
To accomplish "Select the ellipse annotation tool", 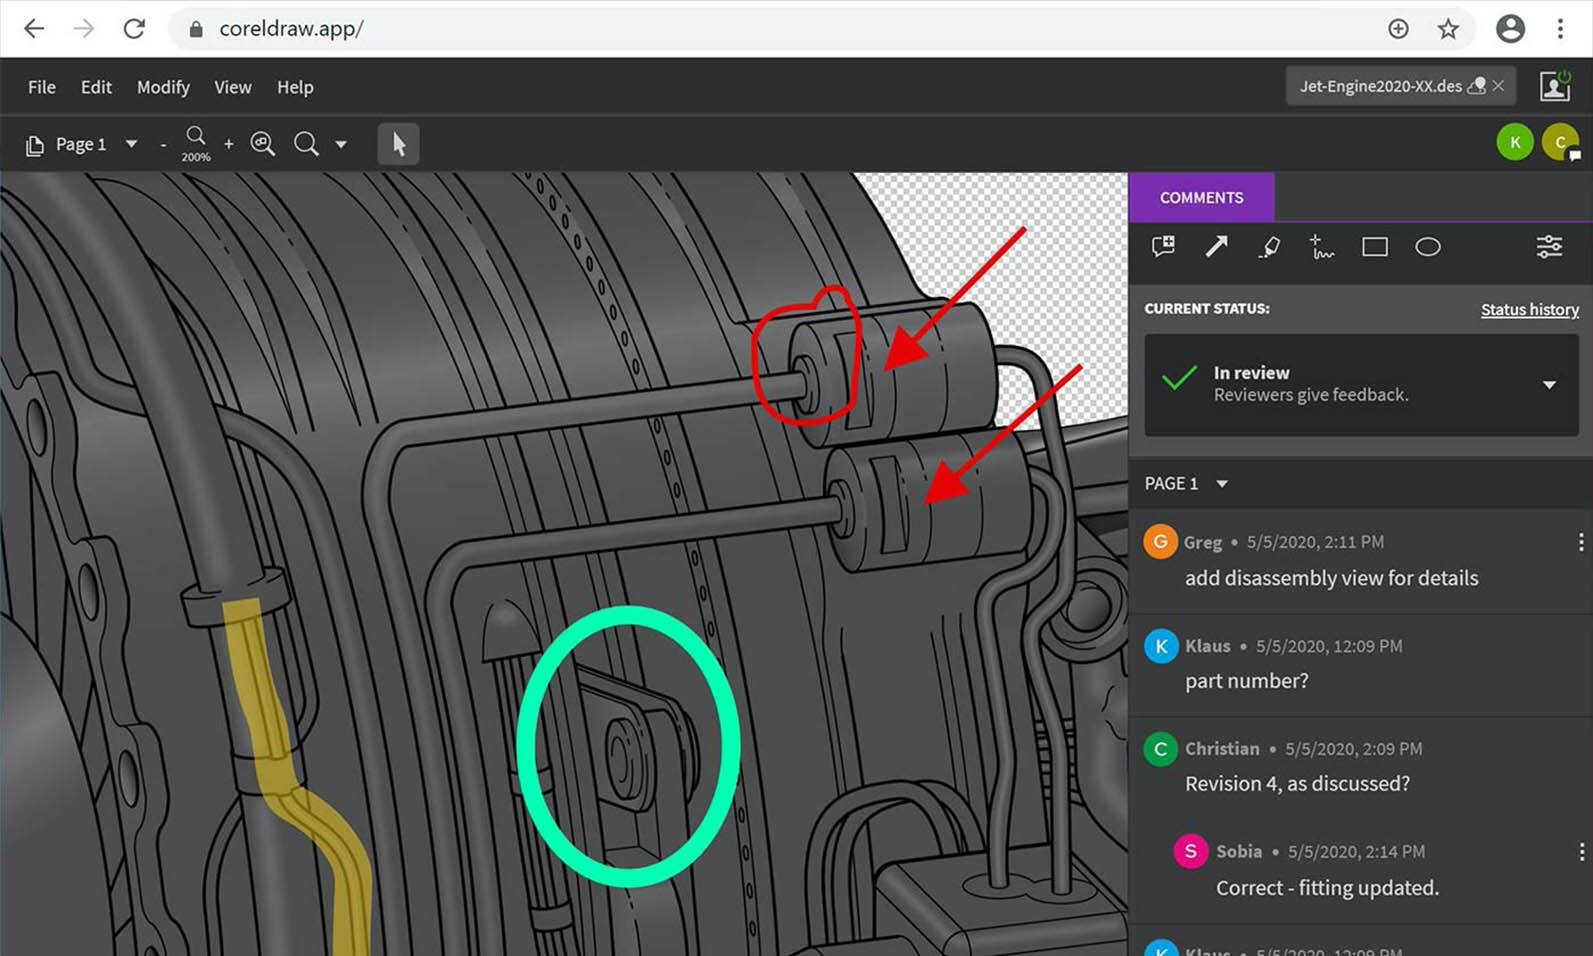I will tap(1428, 247).
